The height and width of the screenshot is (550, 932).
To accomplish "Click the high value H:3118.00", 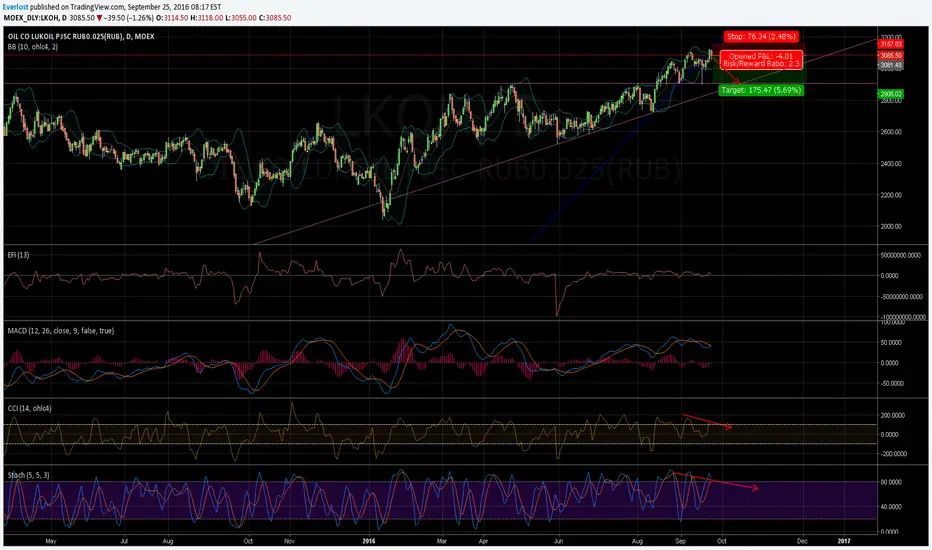I will click(x=207, y=18).
